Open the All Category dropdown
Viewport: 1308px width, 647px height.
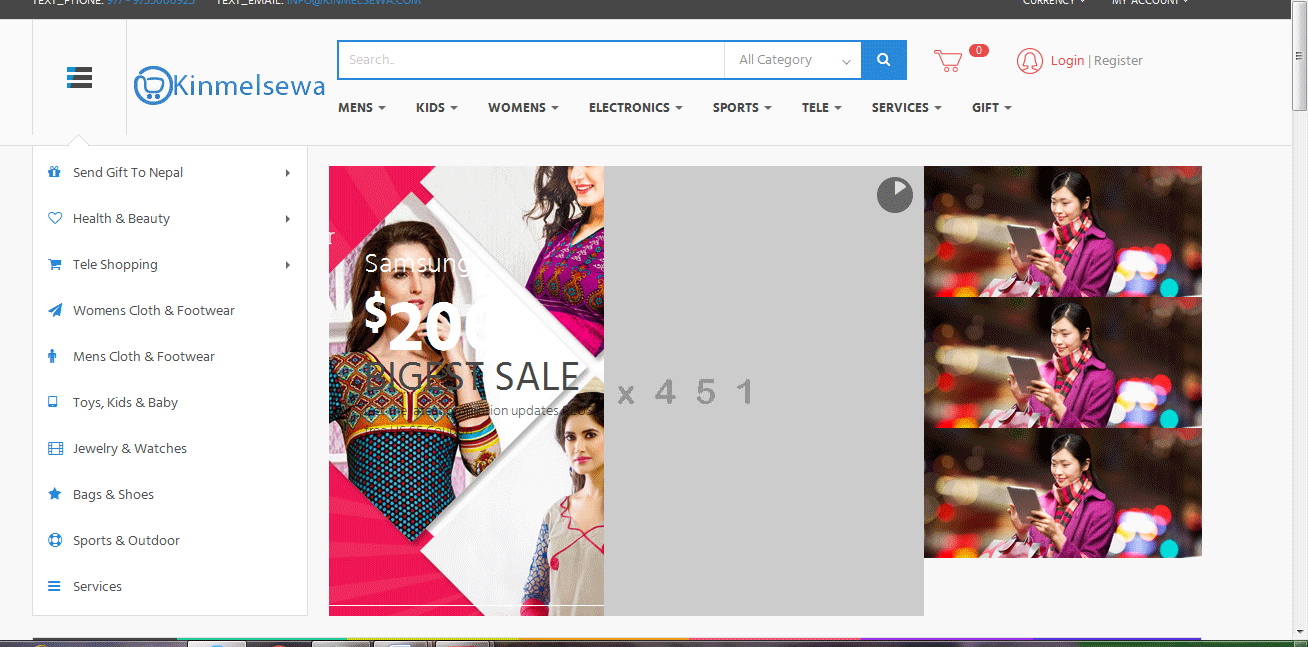793,60
